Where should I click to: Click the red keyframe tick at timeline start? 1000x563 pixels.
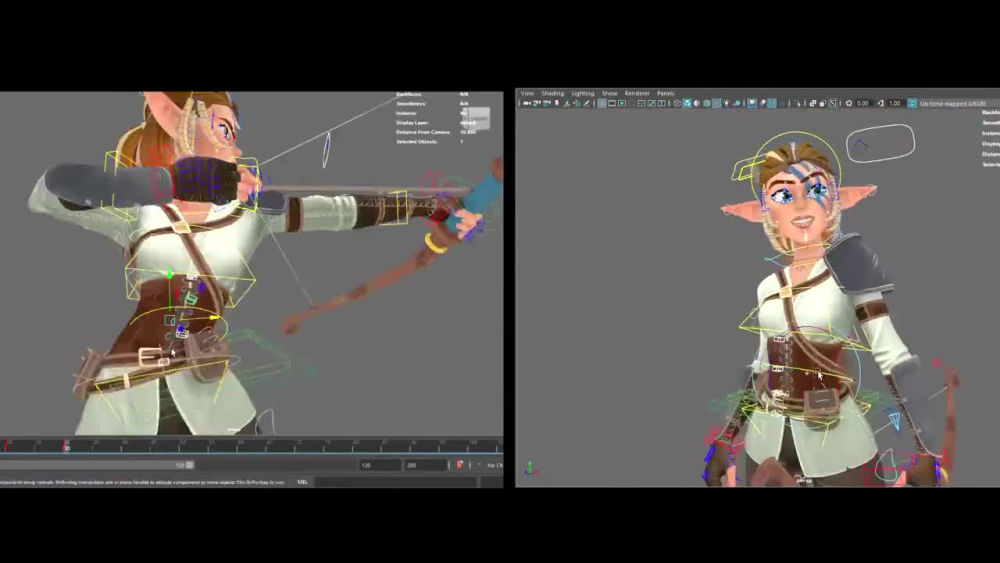pos(6,445)
